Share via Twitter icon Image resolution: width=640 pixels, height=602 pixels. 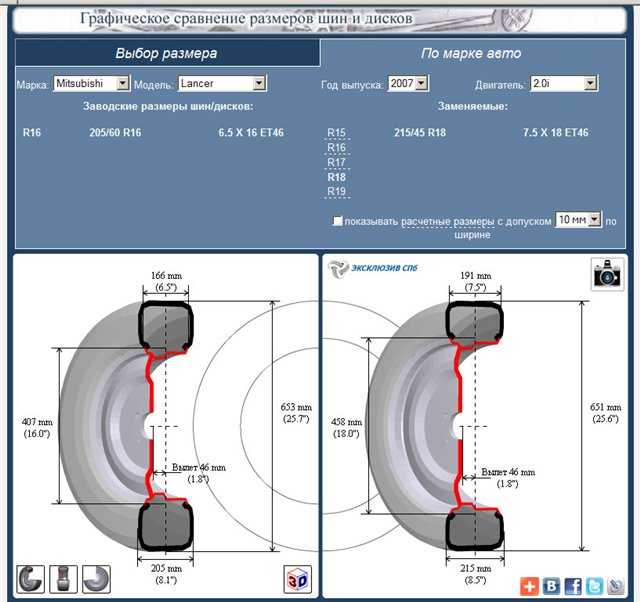click(x=594, y=586)
